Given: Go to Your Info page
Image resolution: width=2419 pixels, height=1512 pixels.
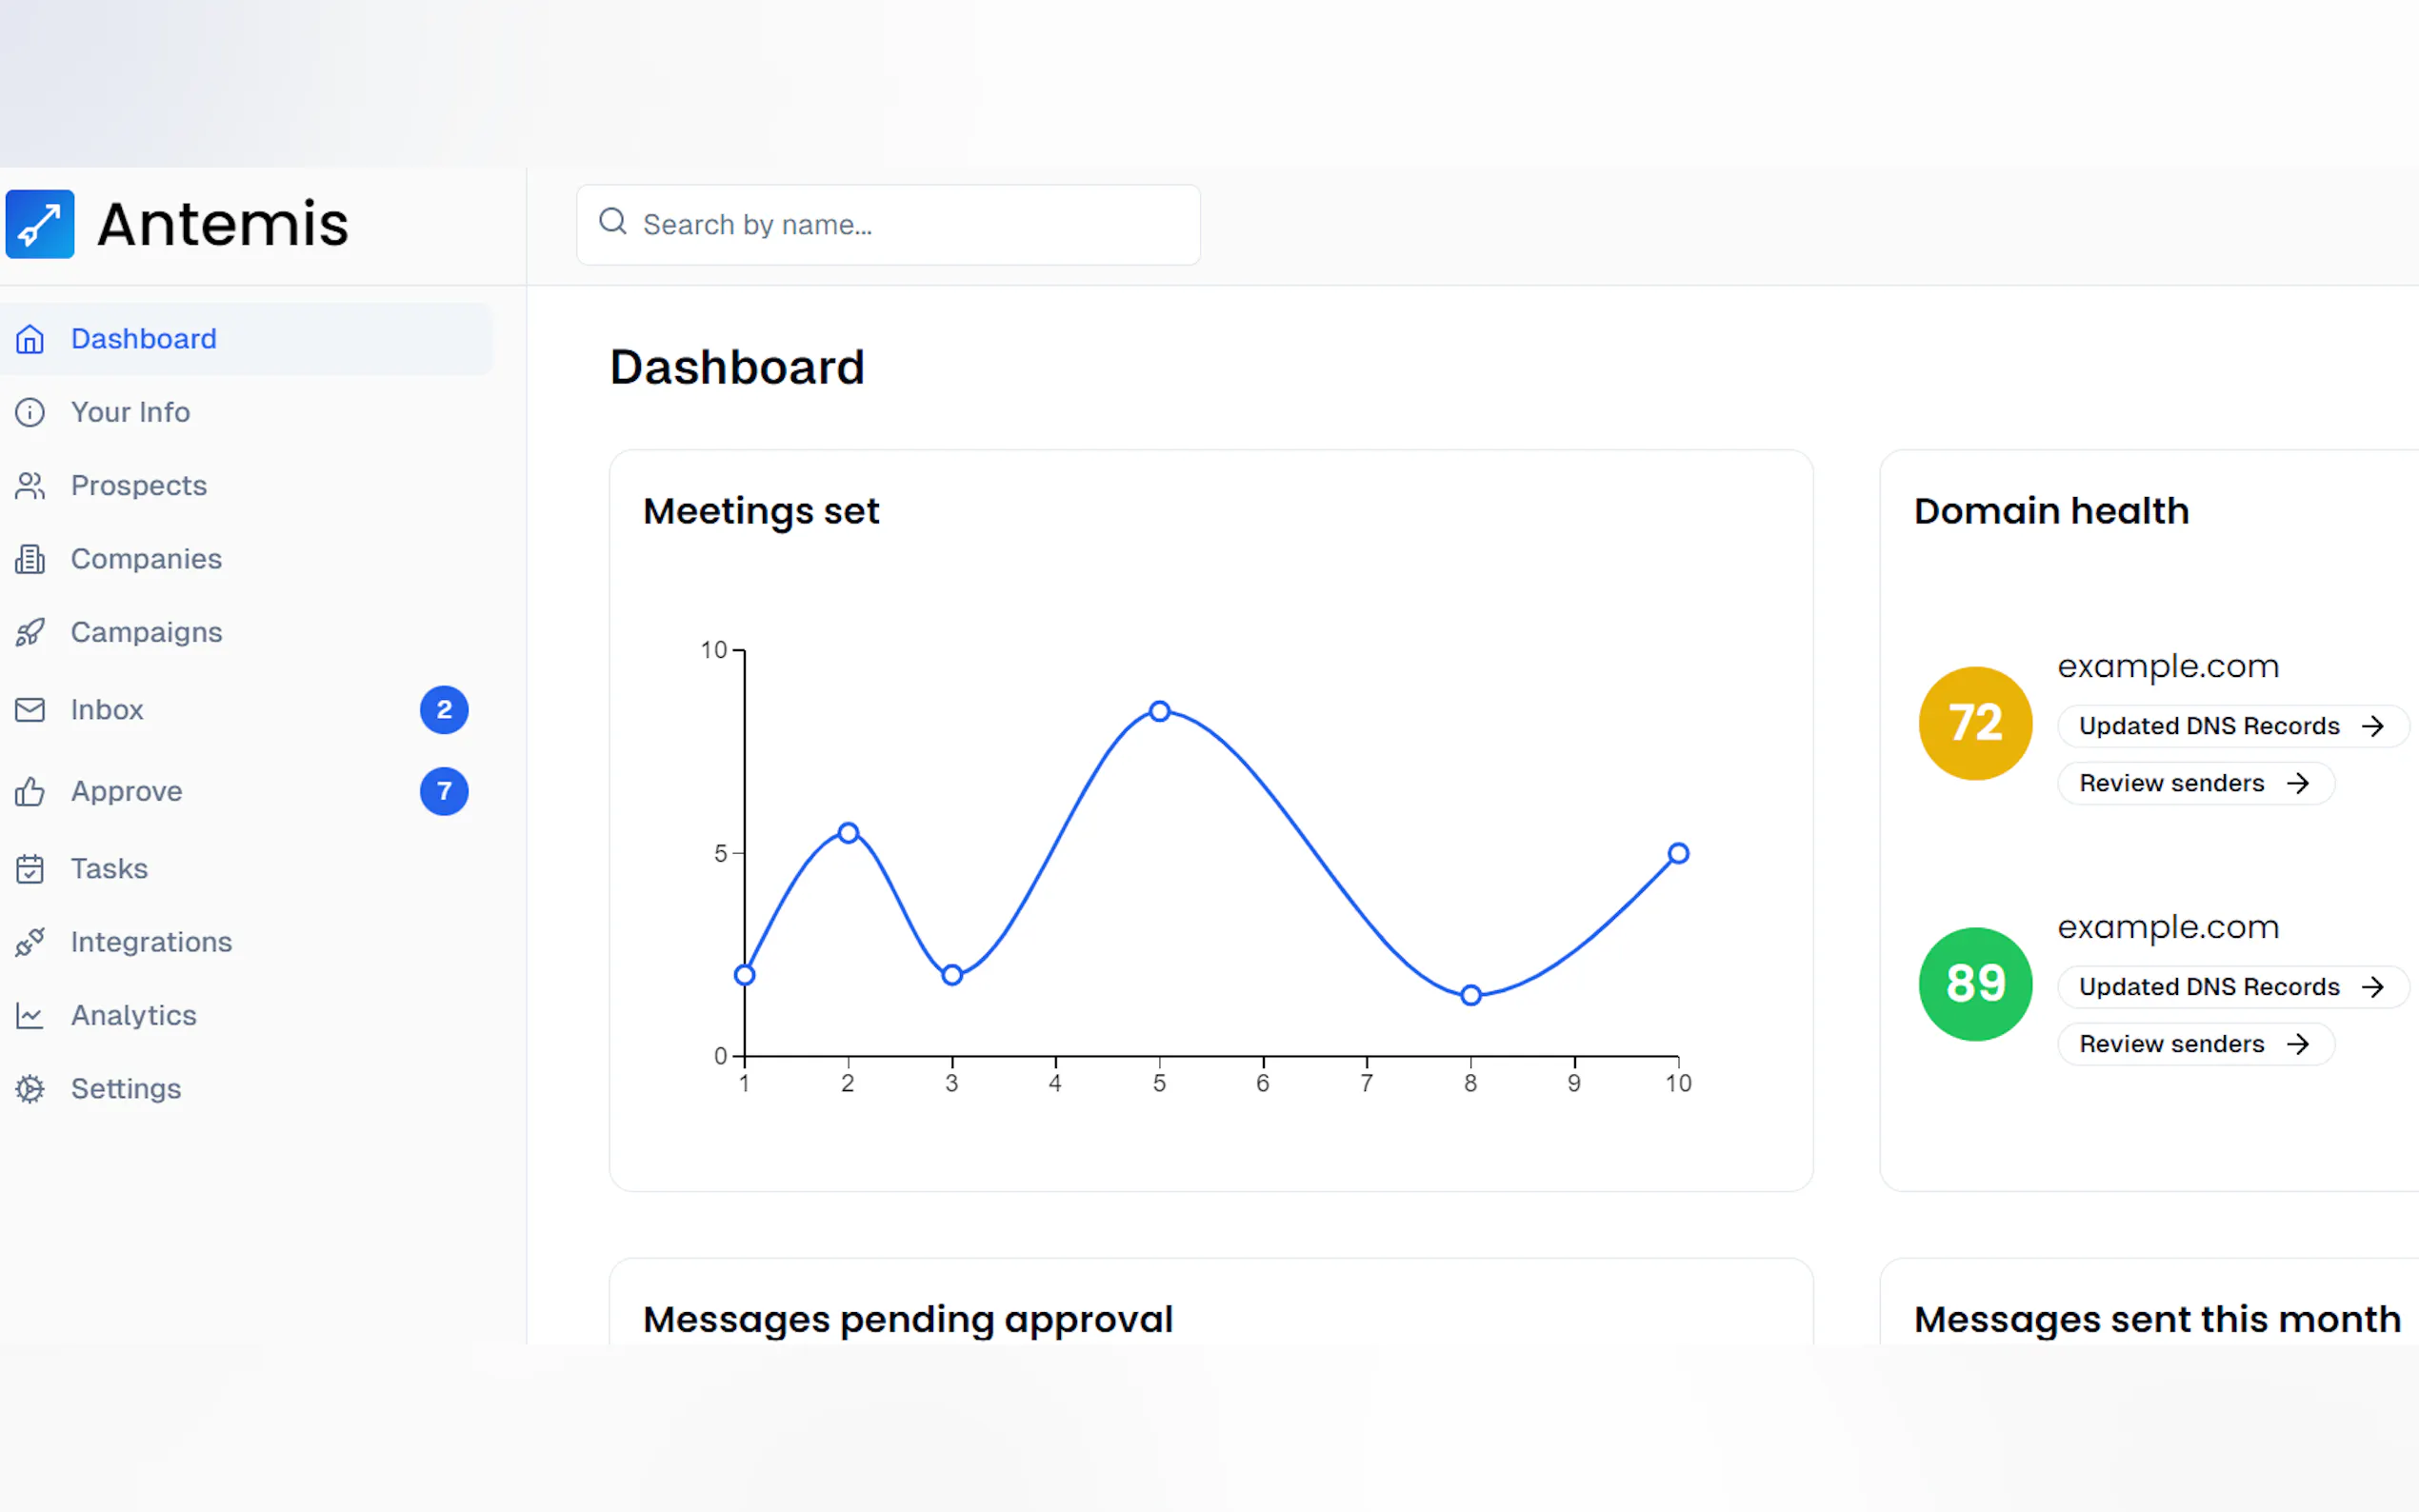Looking at the screenshot, I should 130,412.
